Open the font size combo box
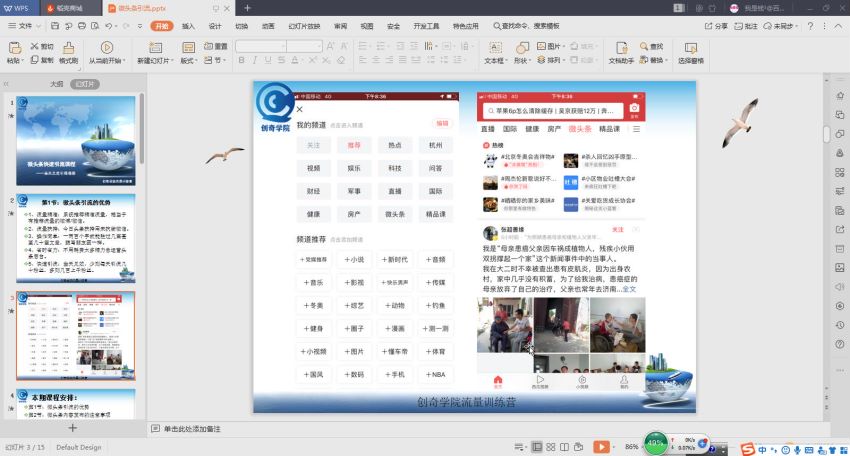The image size is (850, 456). [305, 46]
